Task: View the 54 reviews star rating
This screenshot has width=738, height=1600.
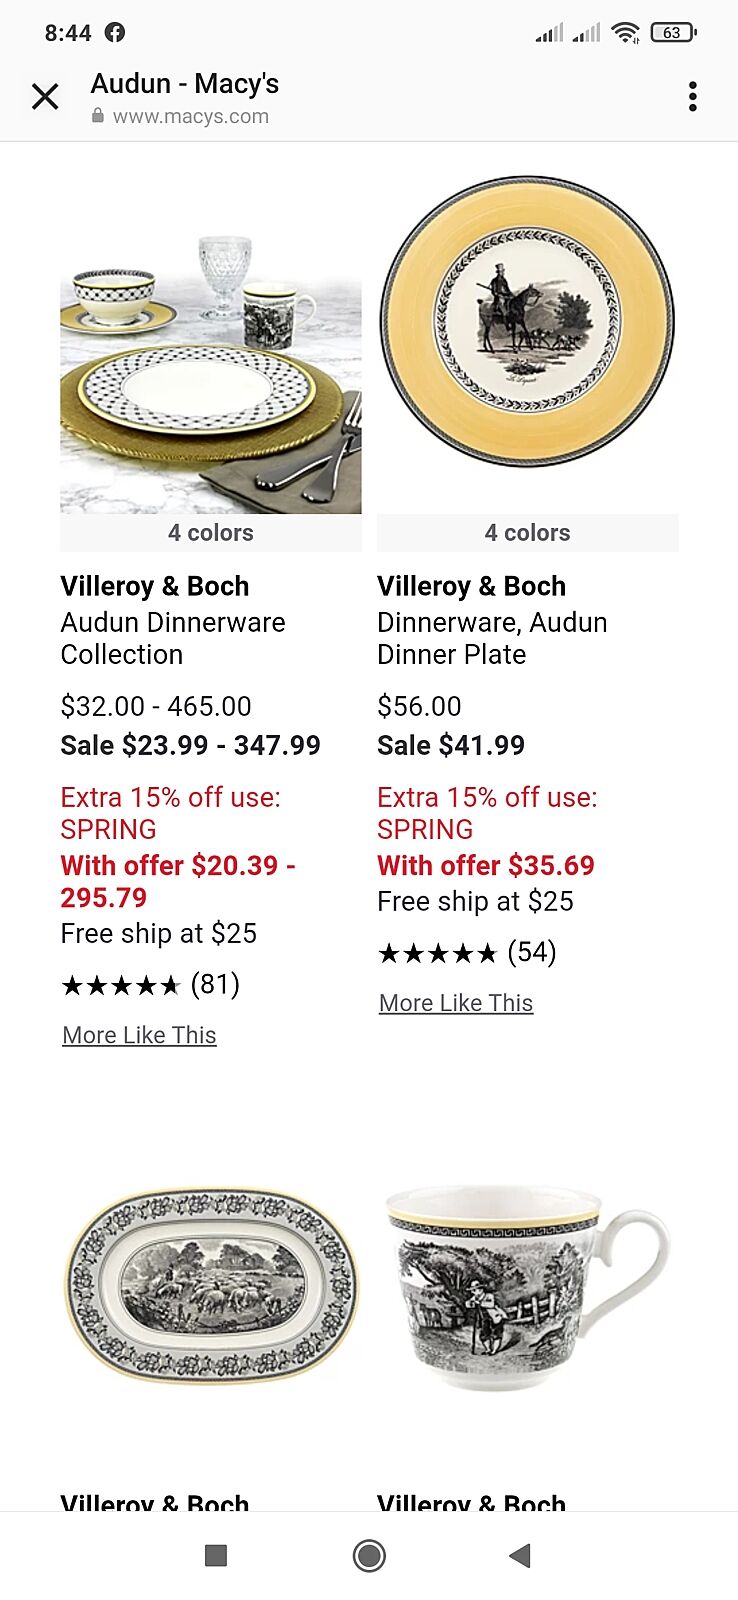Action: coord(466,953)
